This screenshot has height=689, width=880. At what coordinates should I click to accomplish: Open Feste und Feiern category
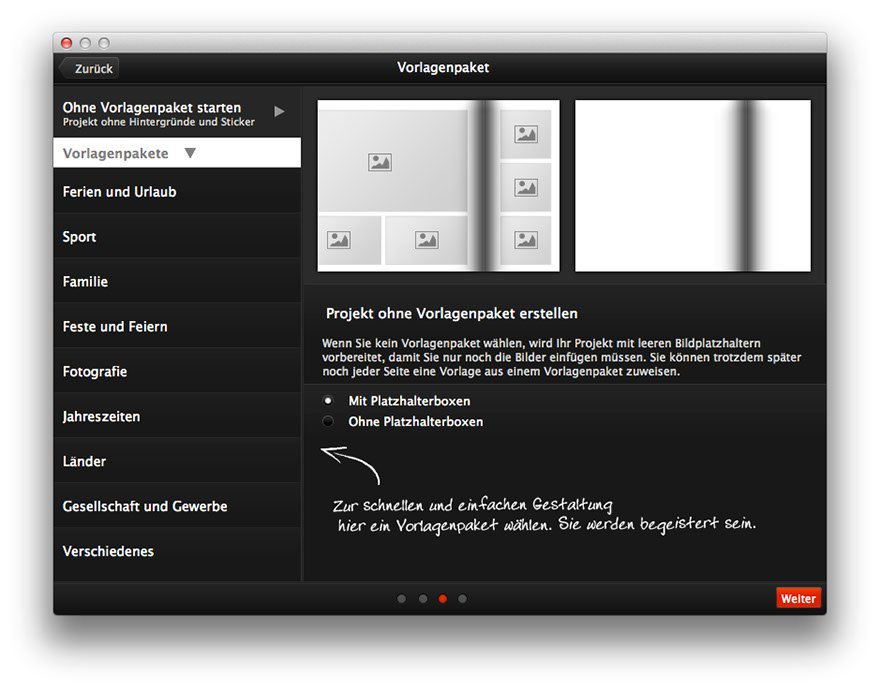coord(177,327)
